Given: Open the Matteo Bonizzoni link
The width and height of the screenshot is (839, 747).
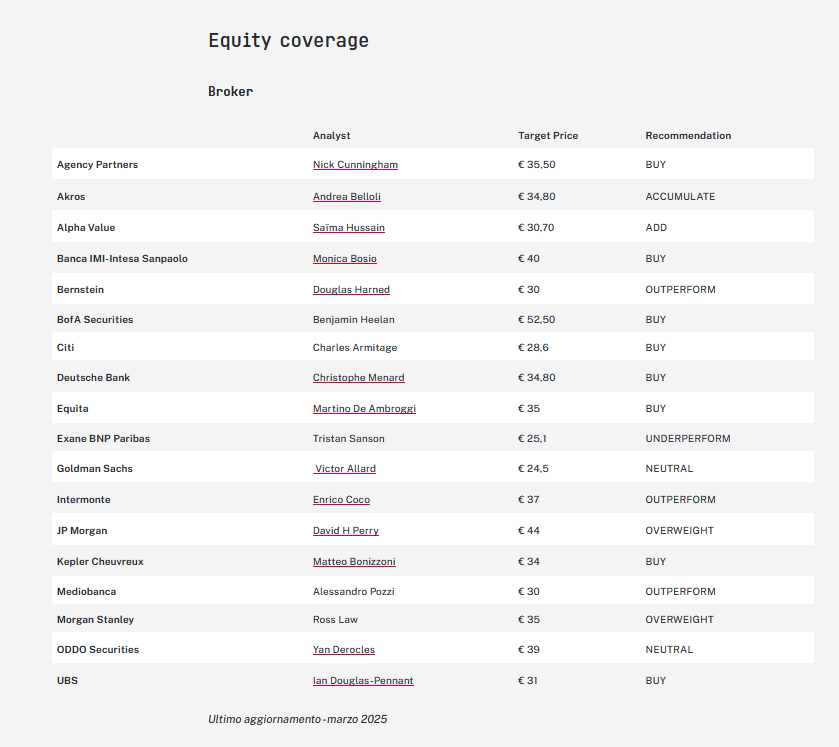Looking at the screenshot, I should (354, 561).
